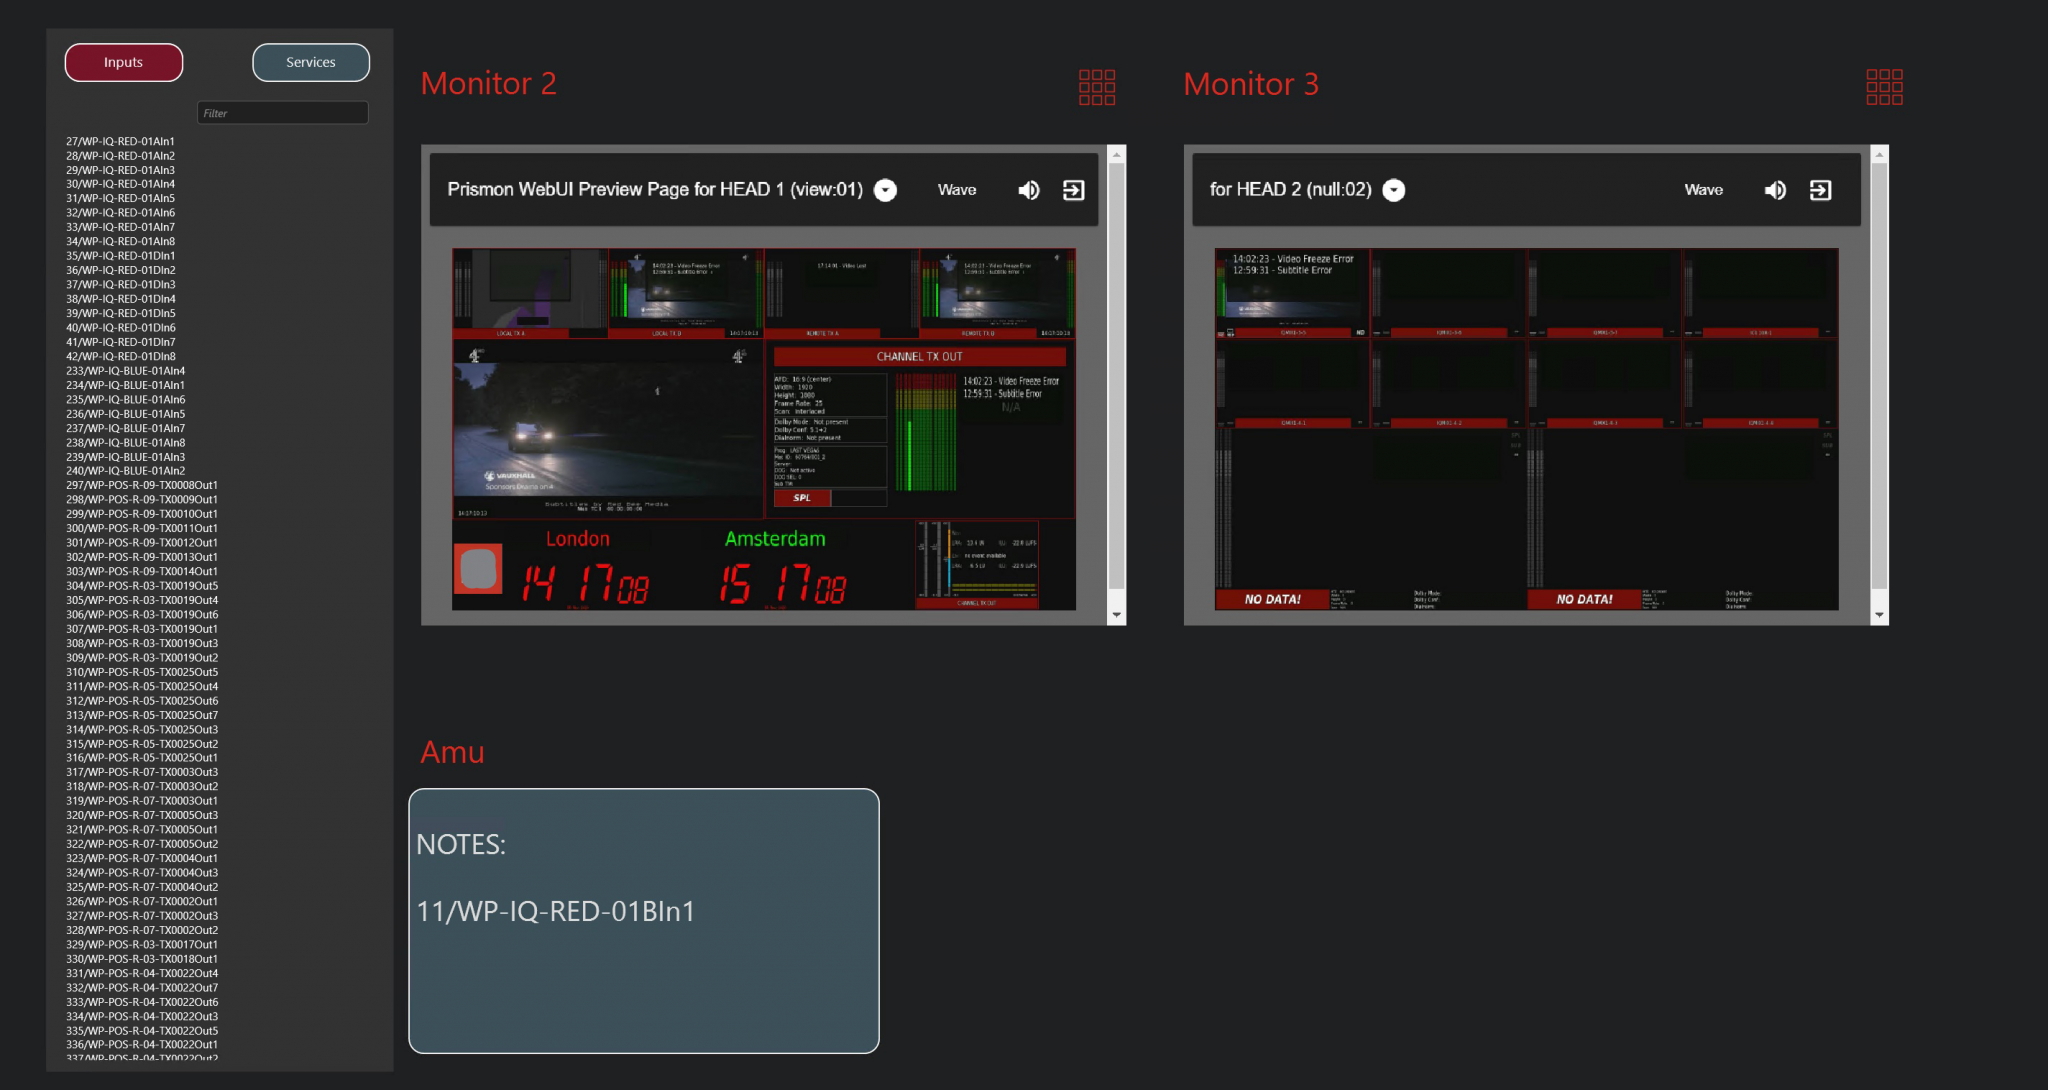The image size is (2048, 1090).
Task: Click the scroll-up arrow on Monitor 3 preview
Action: [1880, 156]
